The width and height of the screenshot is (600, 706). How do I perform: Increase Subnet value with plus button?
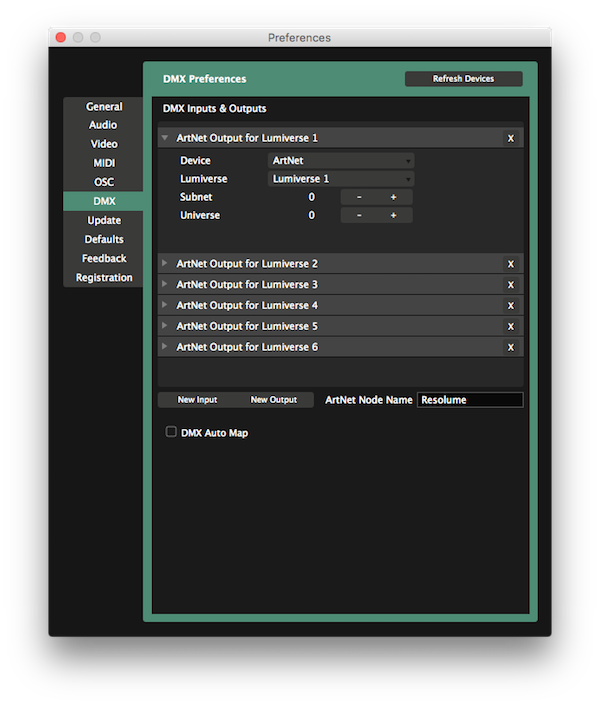[x=394, y=197]
